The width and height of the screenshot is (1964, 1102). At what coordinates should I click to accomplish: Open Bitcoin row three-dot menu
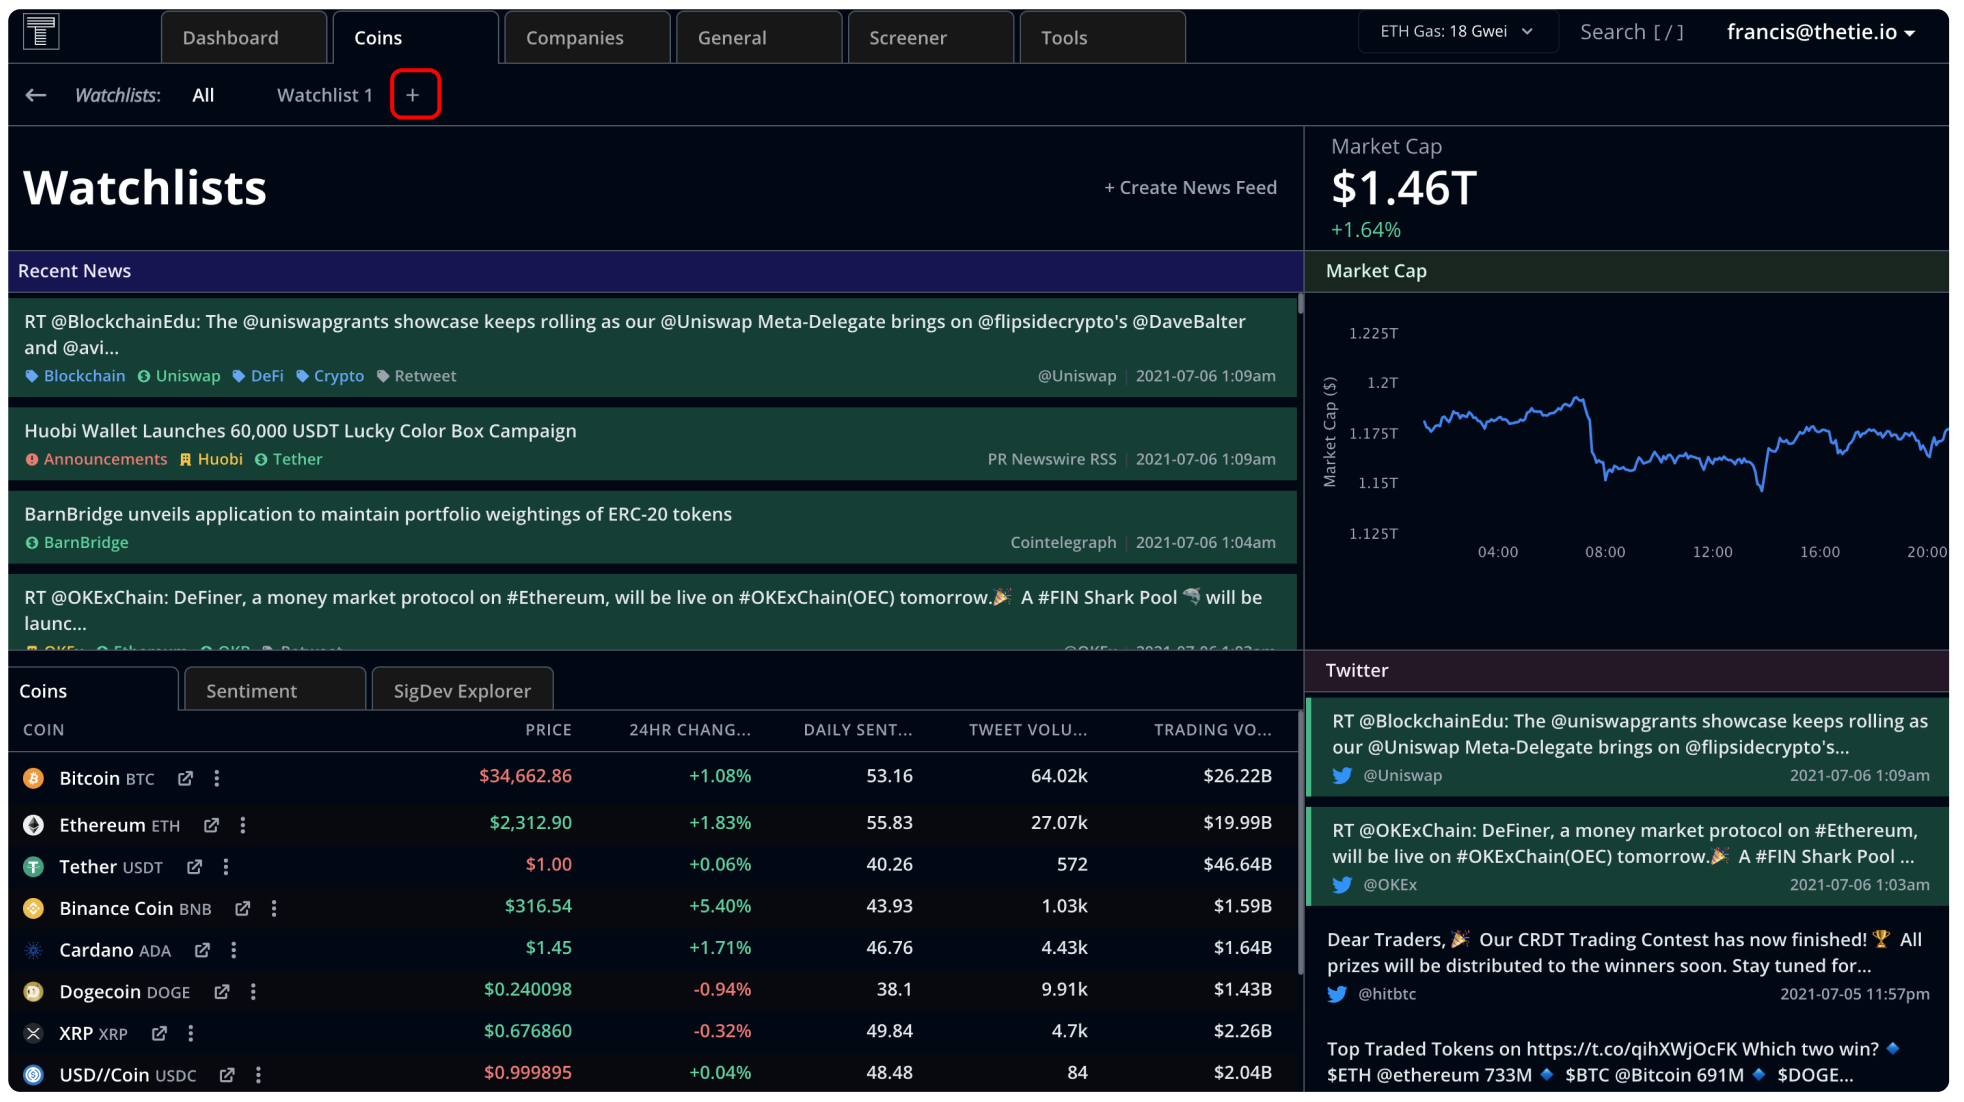click(217, 778)
